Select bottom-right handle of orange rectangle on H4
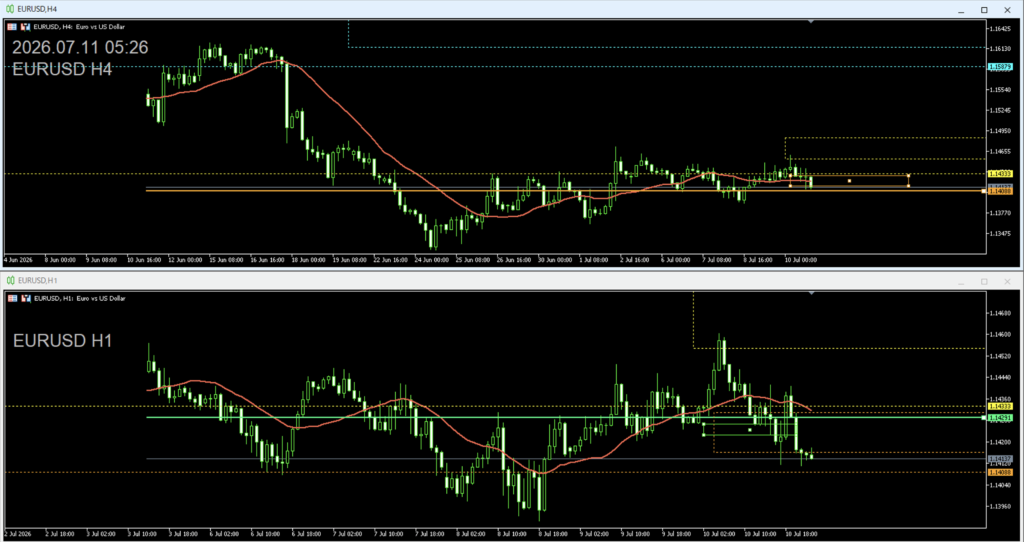 [908, 186]
